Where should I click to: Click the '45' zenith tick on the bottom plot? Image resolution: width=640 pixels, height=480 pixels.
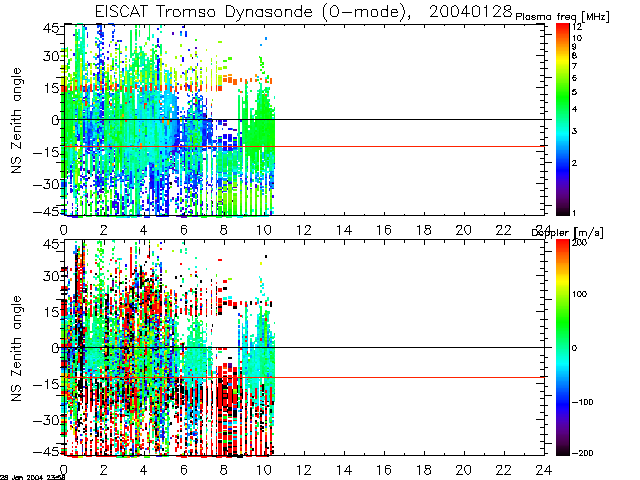51,244
